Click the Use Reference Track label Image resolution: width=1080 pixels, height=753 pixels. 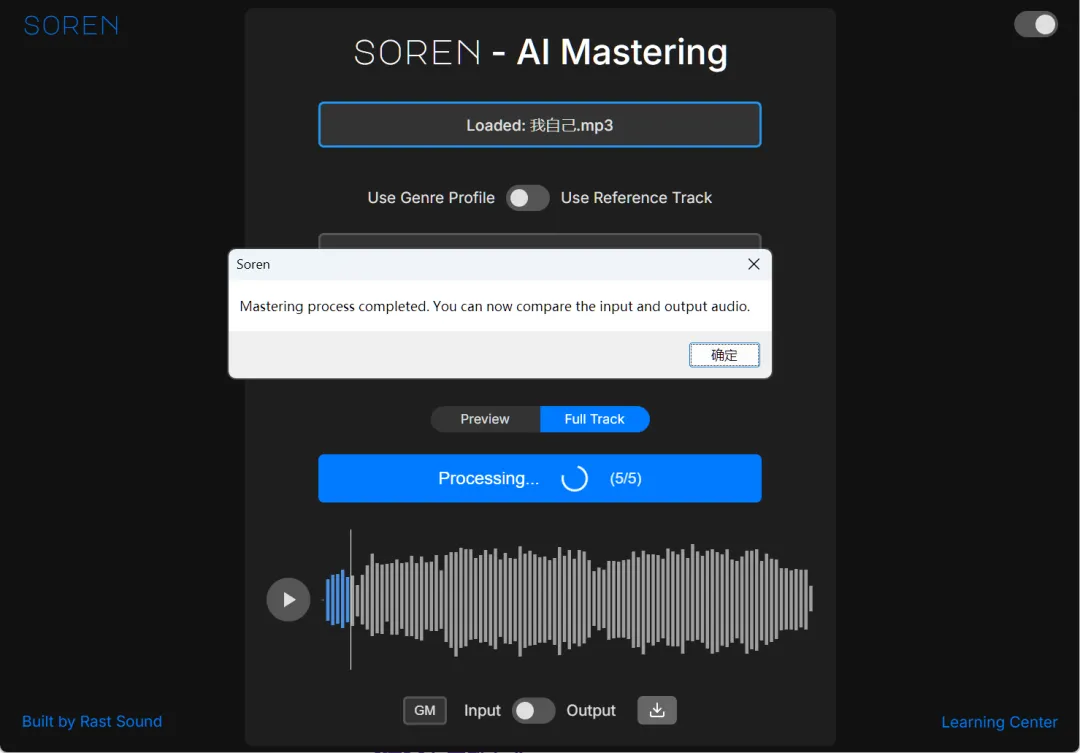(636, 198)
